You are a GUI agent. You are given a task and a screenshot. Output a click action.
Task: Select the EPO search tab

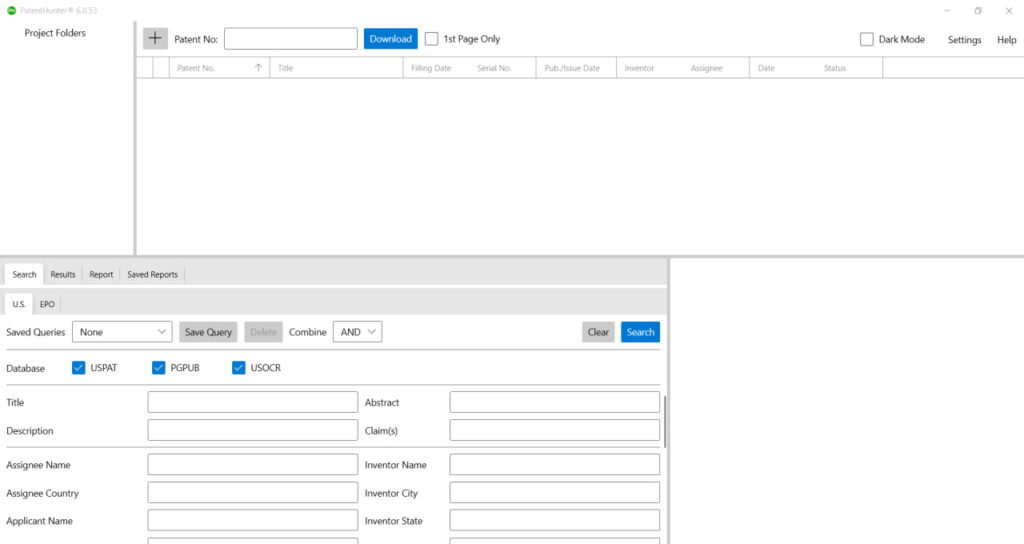click(x=47, y=304)
